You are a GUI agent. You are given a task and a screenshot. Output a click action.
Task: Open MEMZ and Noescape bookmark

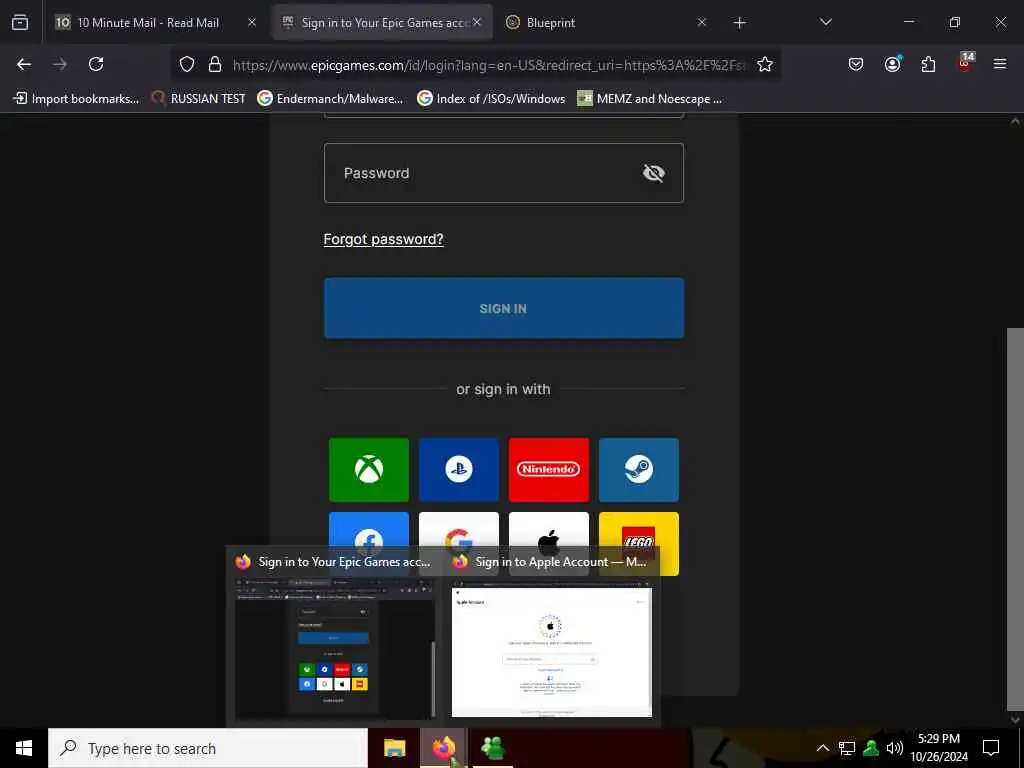click(x=650, y=99)
